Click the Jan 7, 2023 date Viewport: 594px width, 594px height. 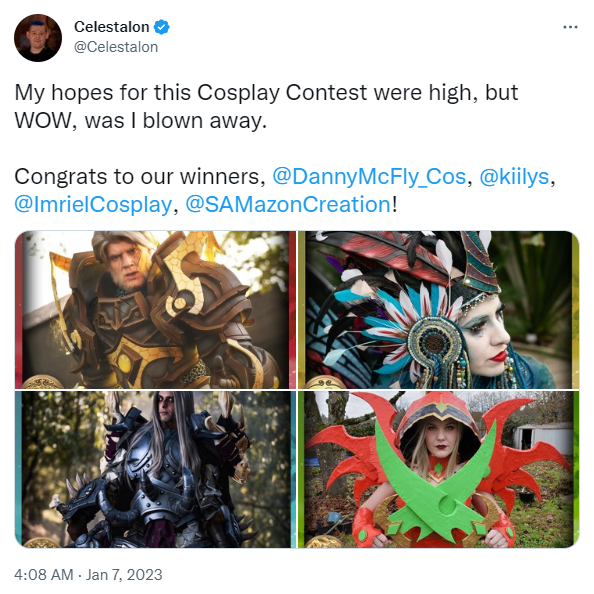(124, 575)
